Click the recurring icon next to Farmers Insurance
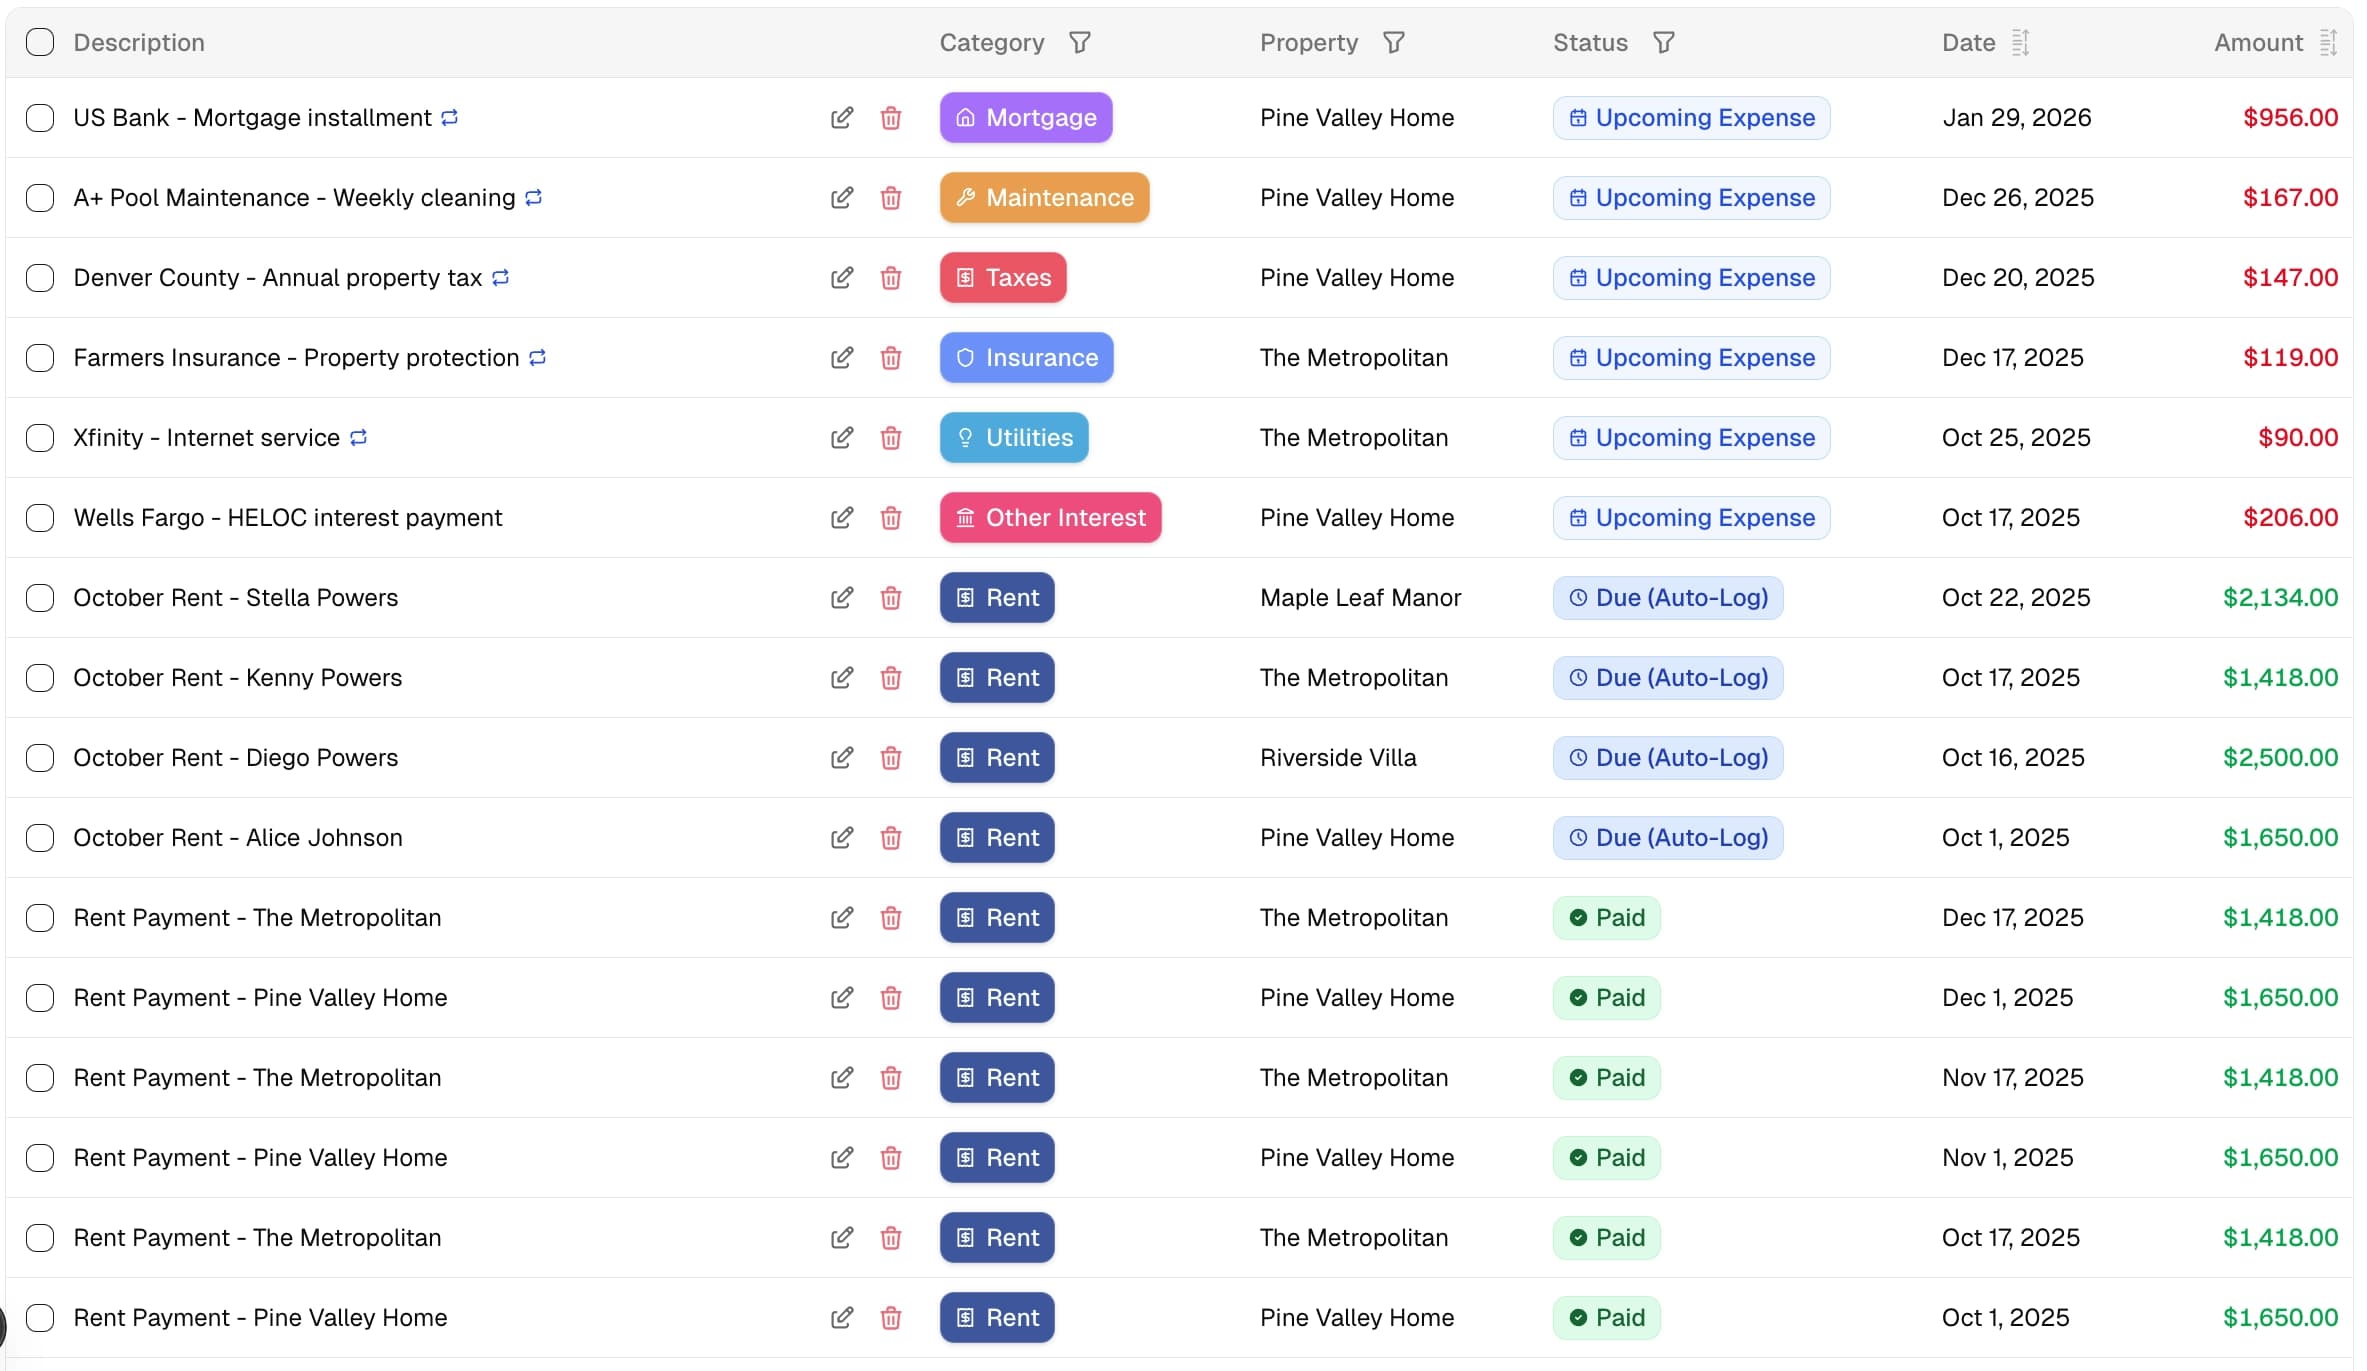Viewport: 2367px width, 1371px height. point(537,357)
